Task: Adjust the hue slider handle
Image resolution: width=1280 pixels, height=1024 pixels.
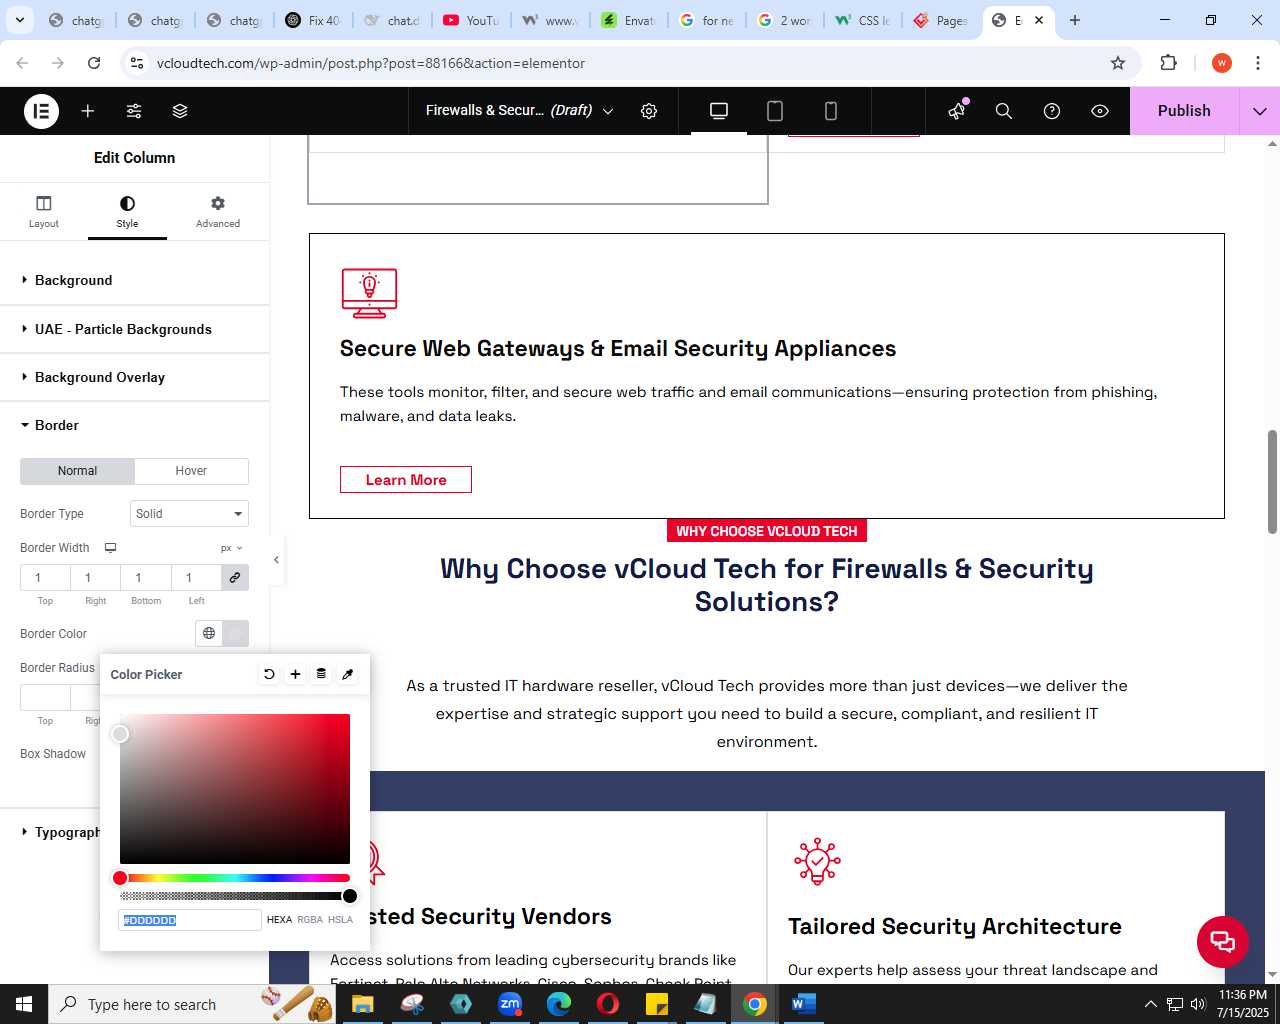Action: (120, 878)
